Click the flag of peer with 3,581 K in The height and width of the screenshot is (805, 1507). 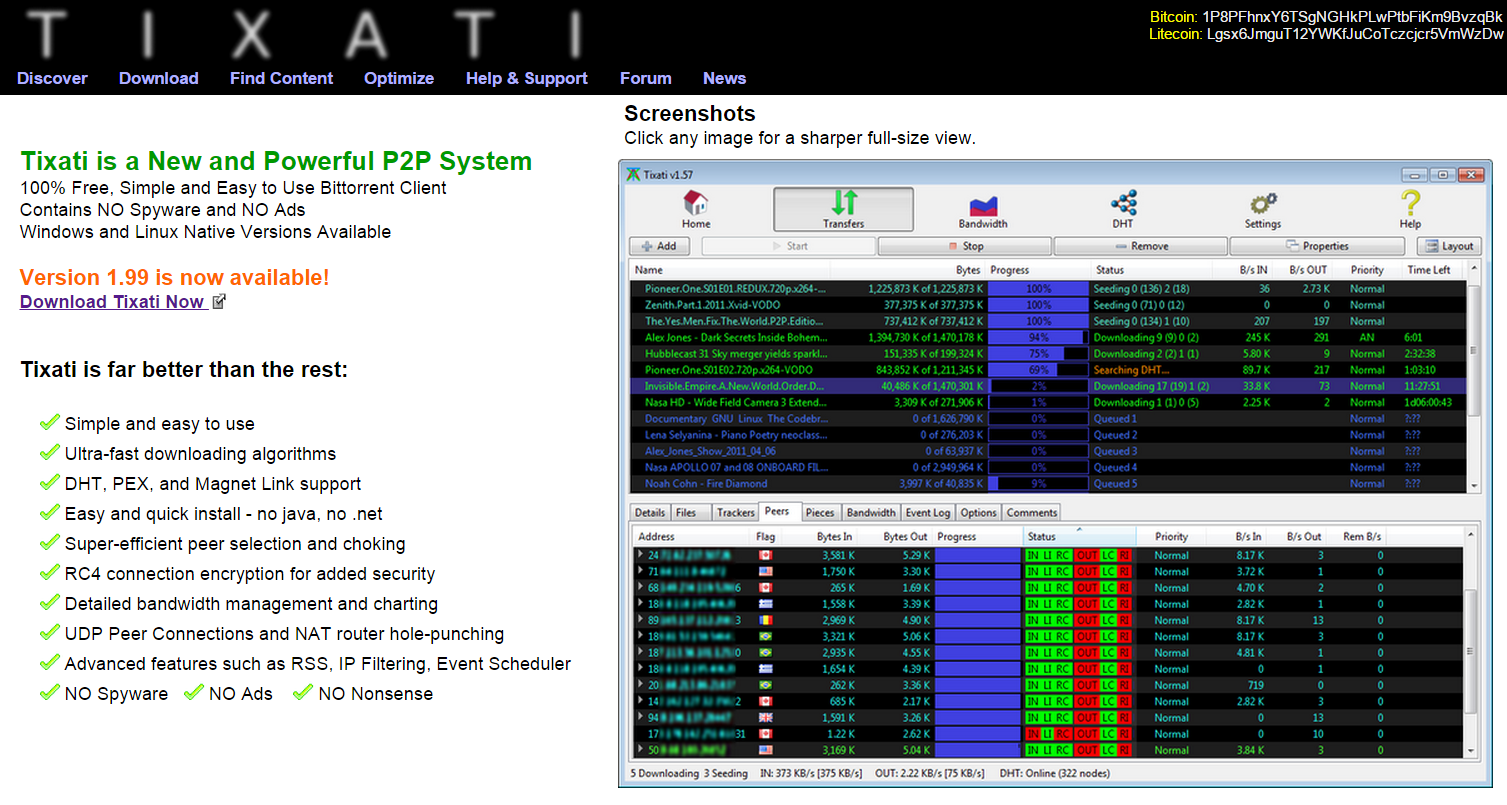tap(766, 555)
